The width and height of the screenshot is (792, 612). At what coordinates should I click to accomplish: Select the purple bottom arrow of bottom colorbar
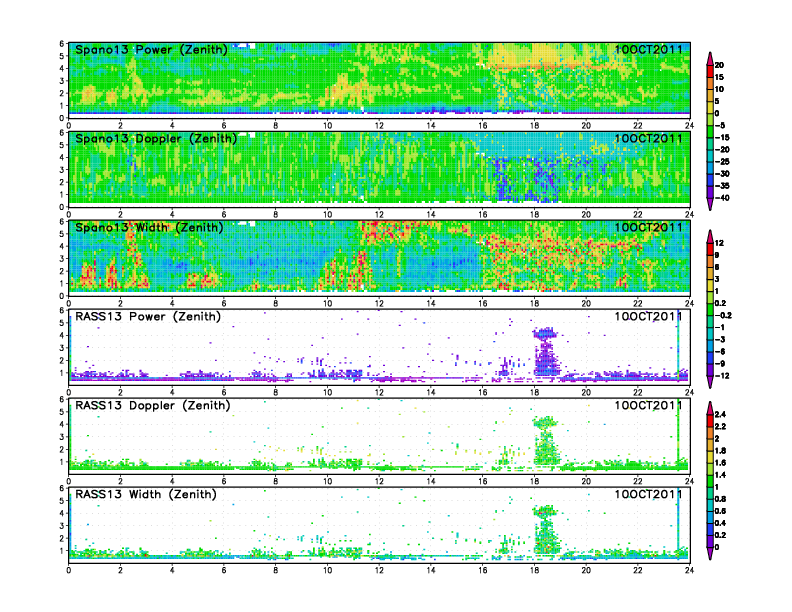(x=710, y=553)
